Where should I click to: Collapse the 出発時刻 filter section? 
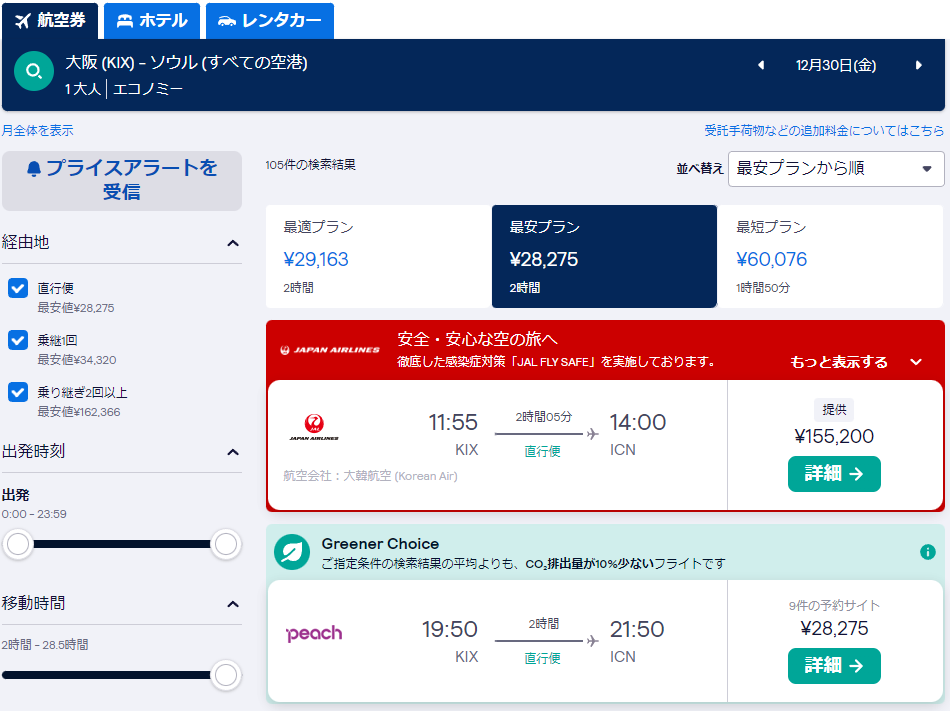click(x=233, y=452)
